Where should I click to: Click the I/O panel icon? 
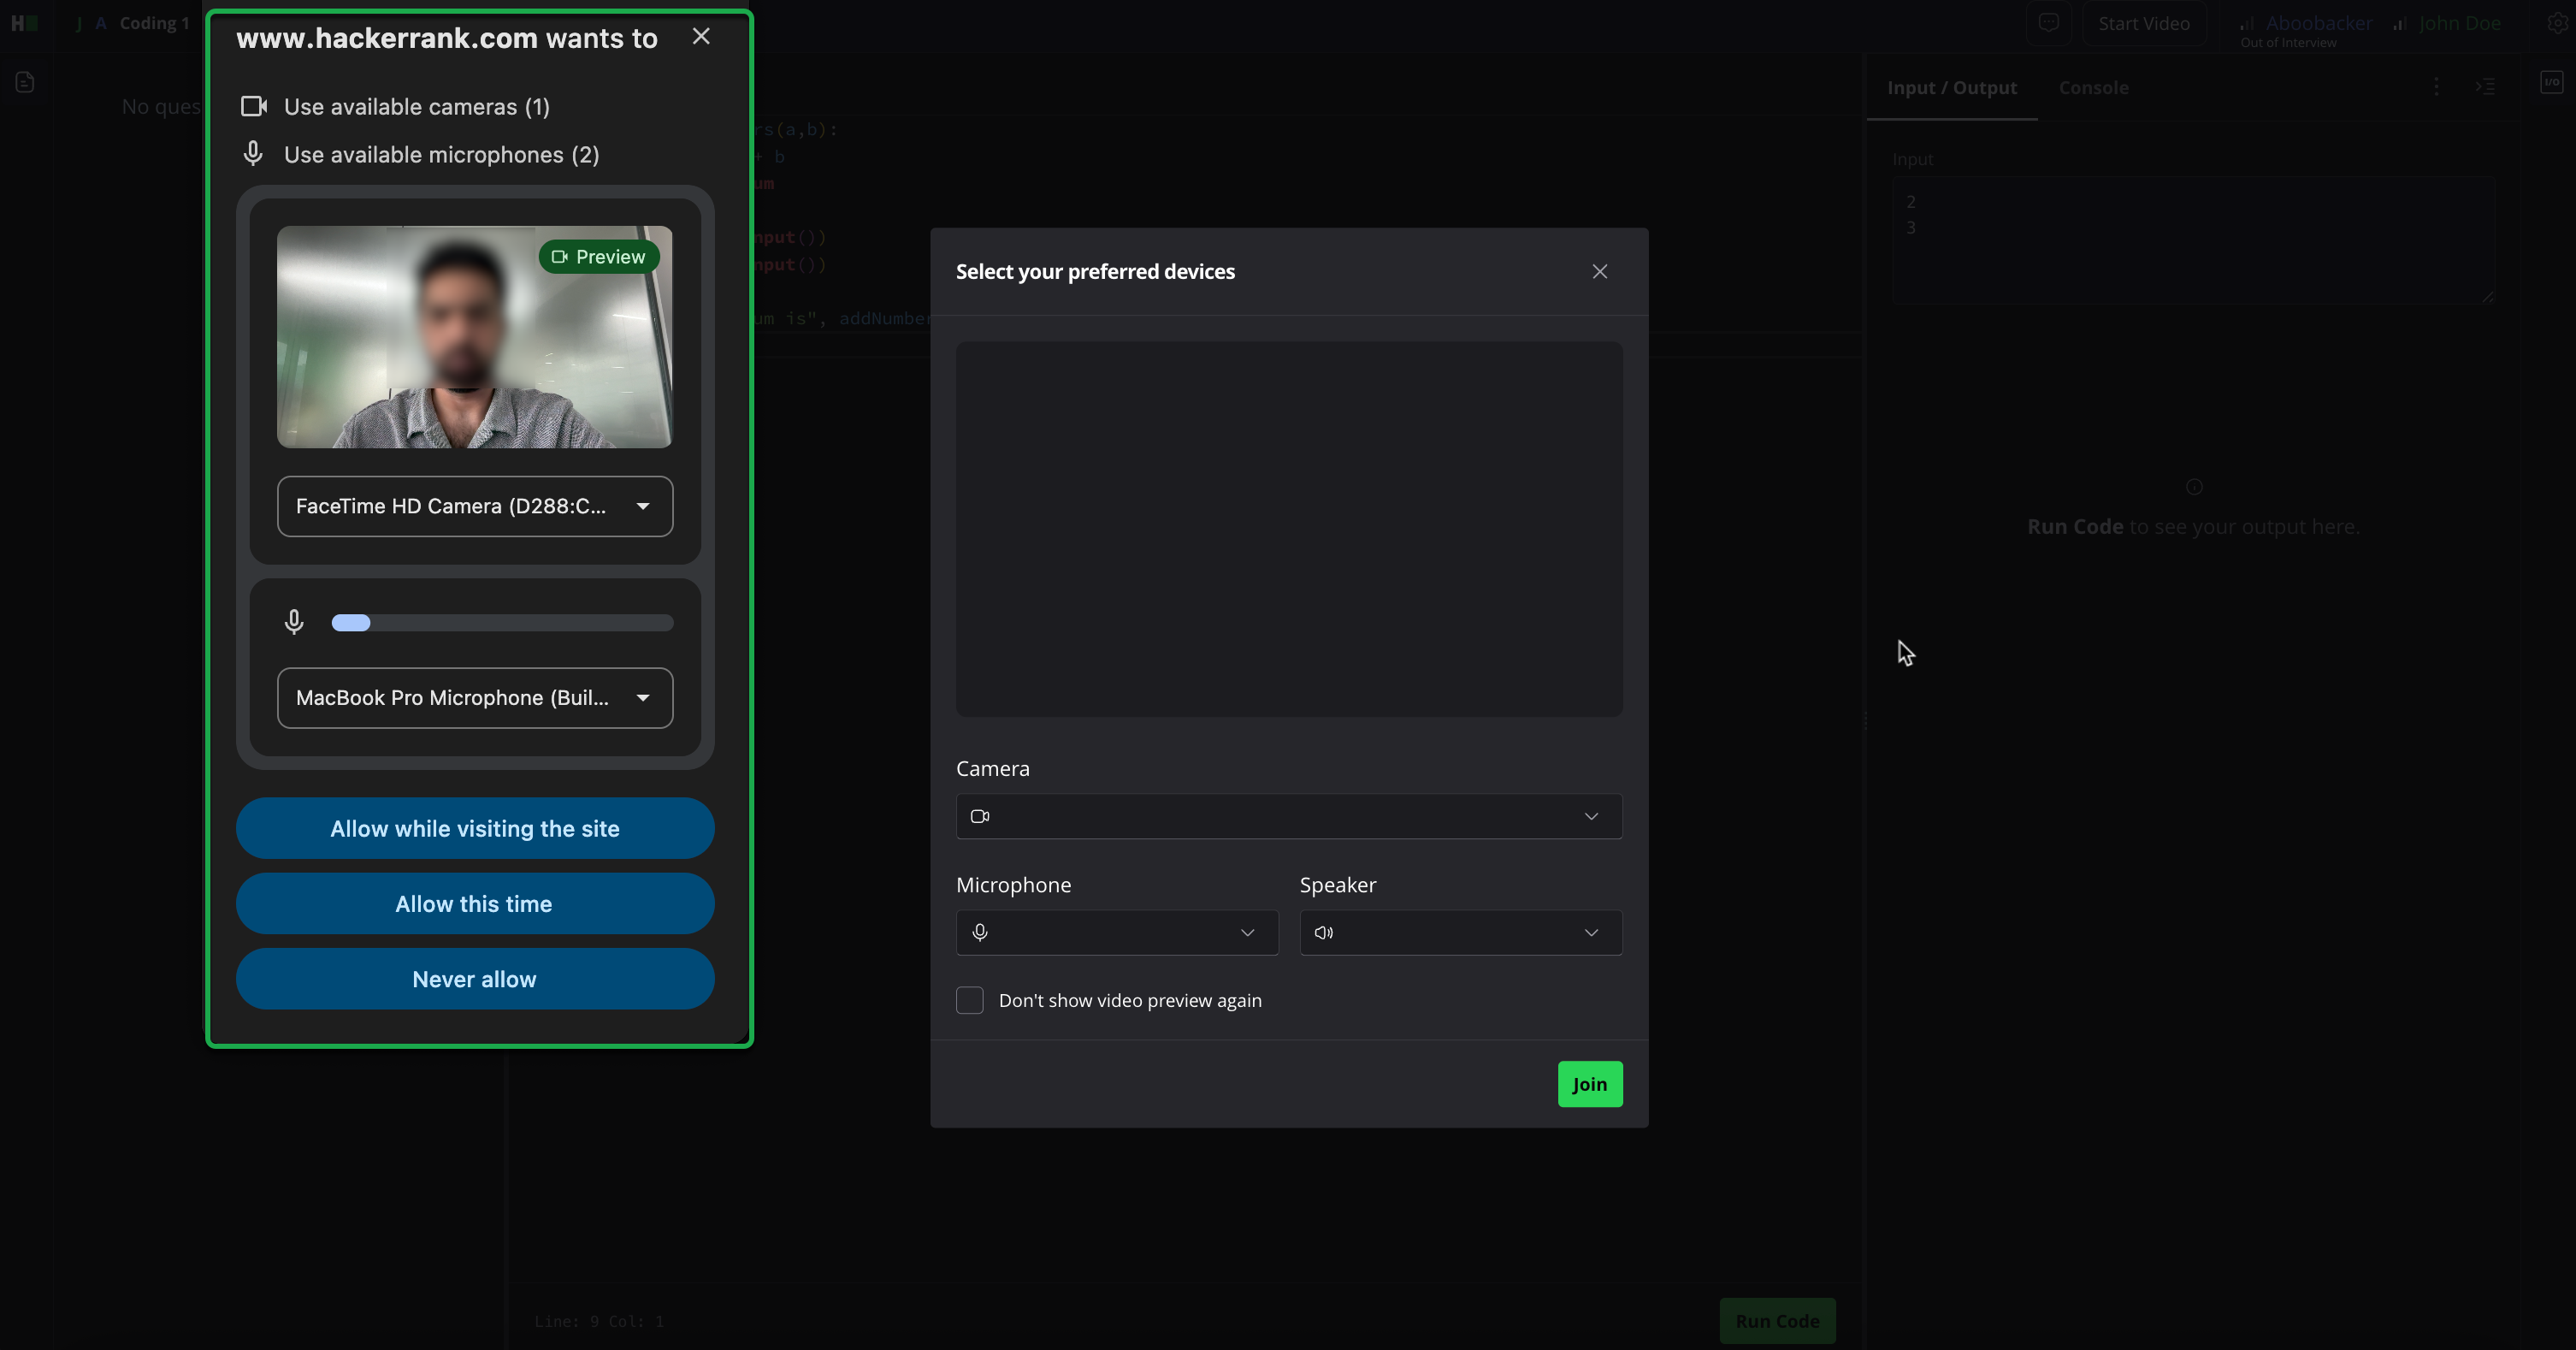pos(2551,82)
